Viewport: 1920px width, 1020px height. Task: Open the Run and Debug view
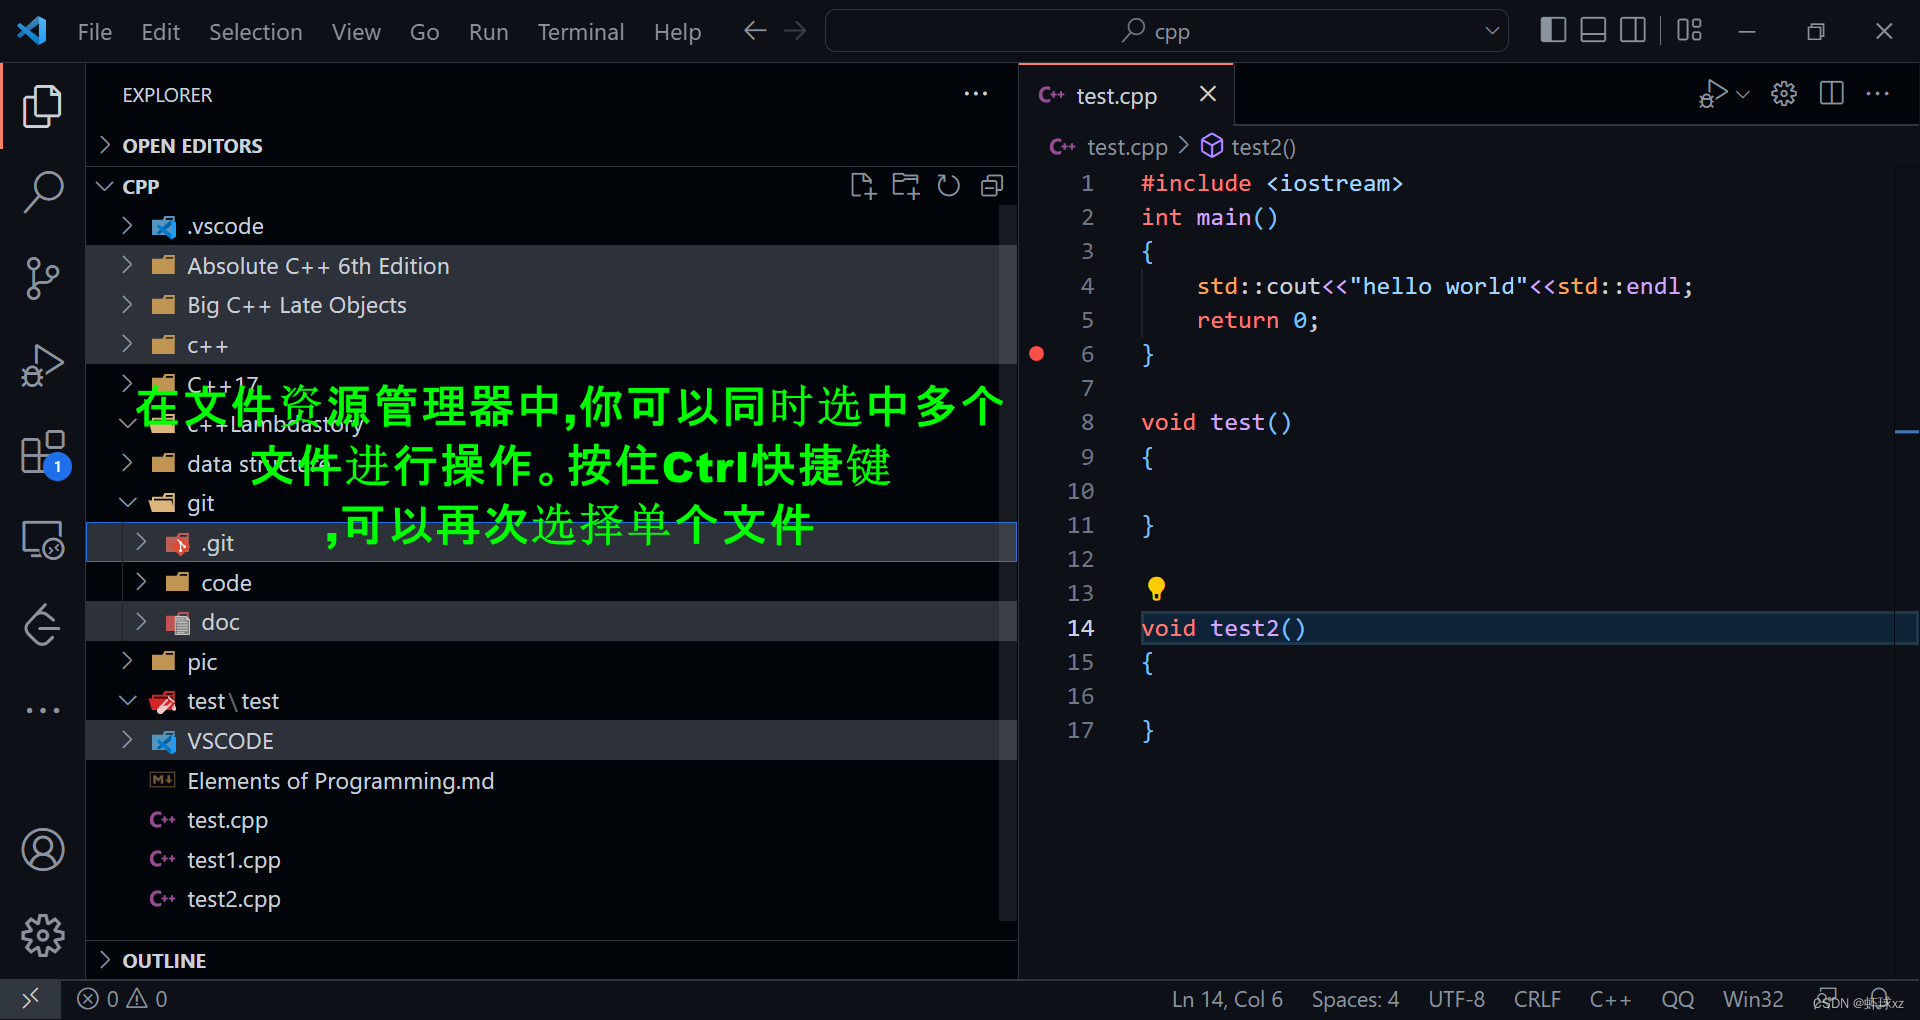click(42, 365)
